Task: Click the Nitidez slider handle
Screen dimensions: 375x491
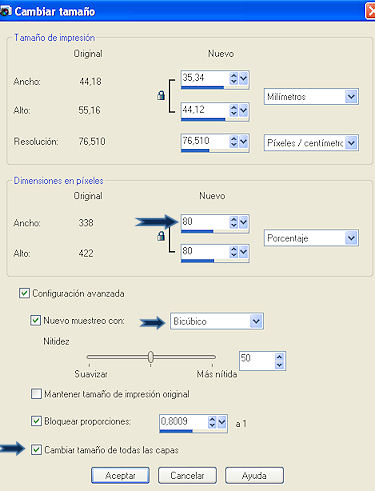Action: pos(151,357)
